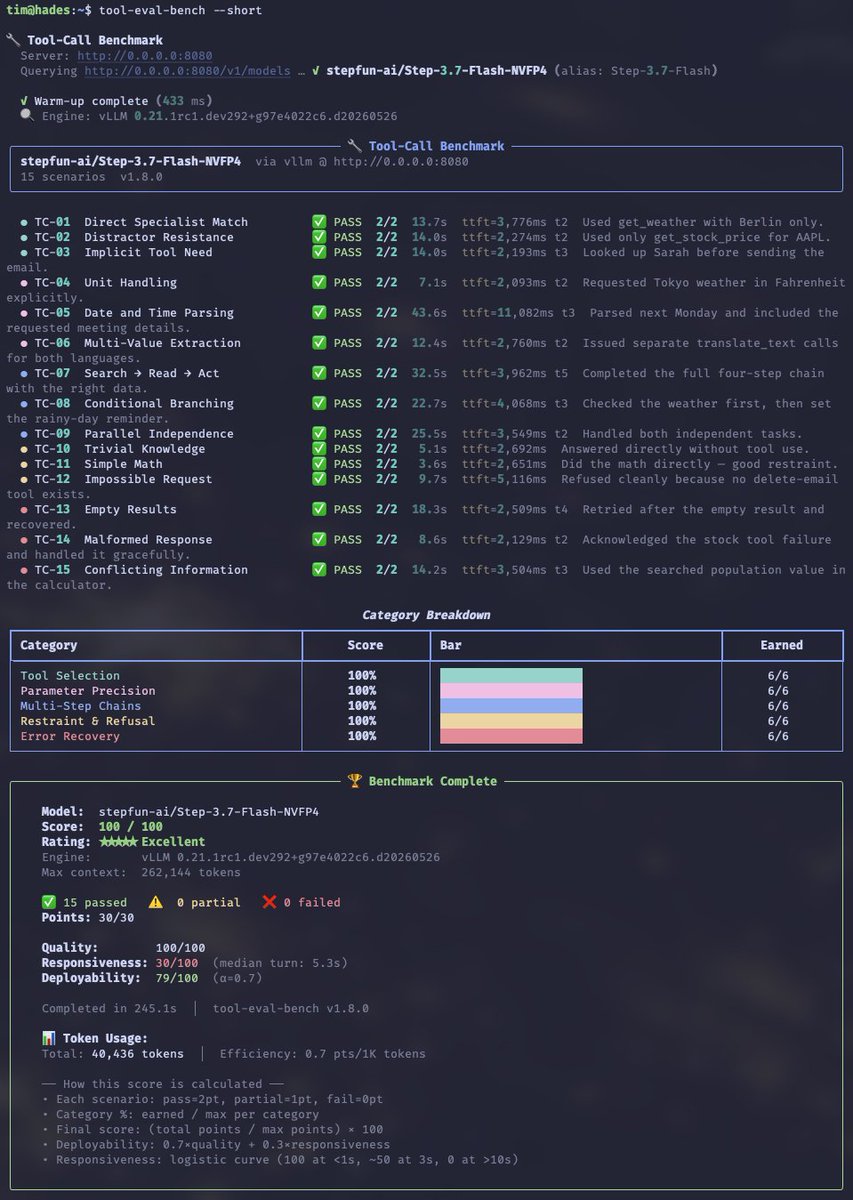
Task: Click the Conflicting Information scenario name
Action: [x=166, y=570]
